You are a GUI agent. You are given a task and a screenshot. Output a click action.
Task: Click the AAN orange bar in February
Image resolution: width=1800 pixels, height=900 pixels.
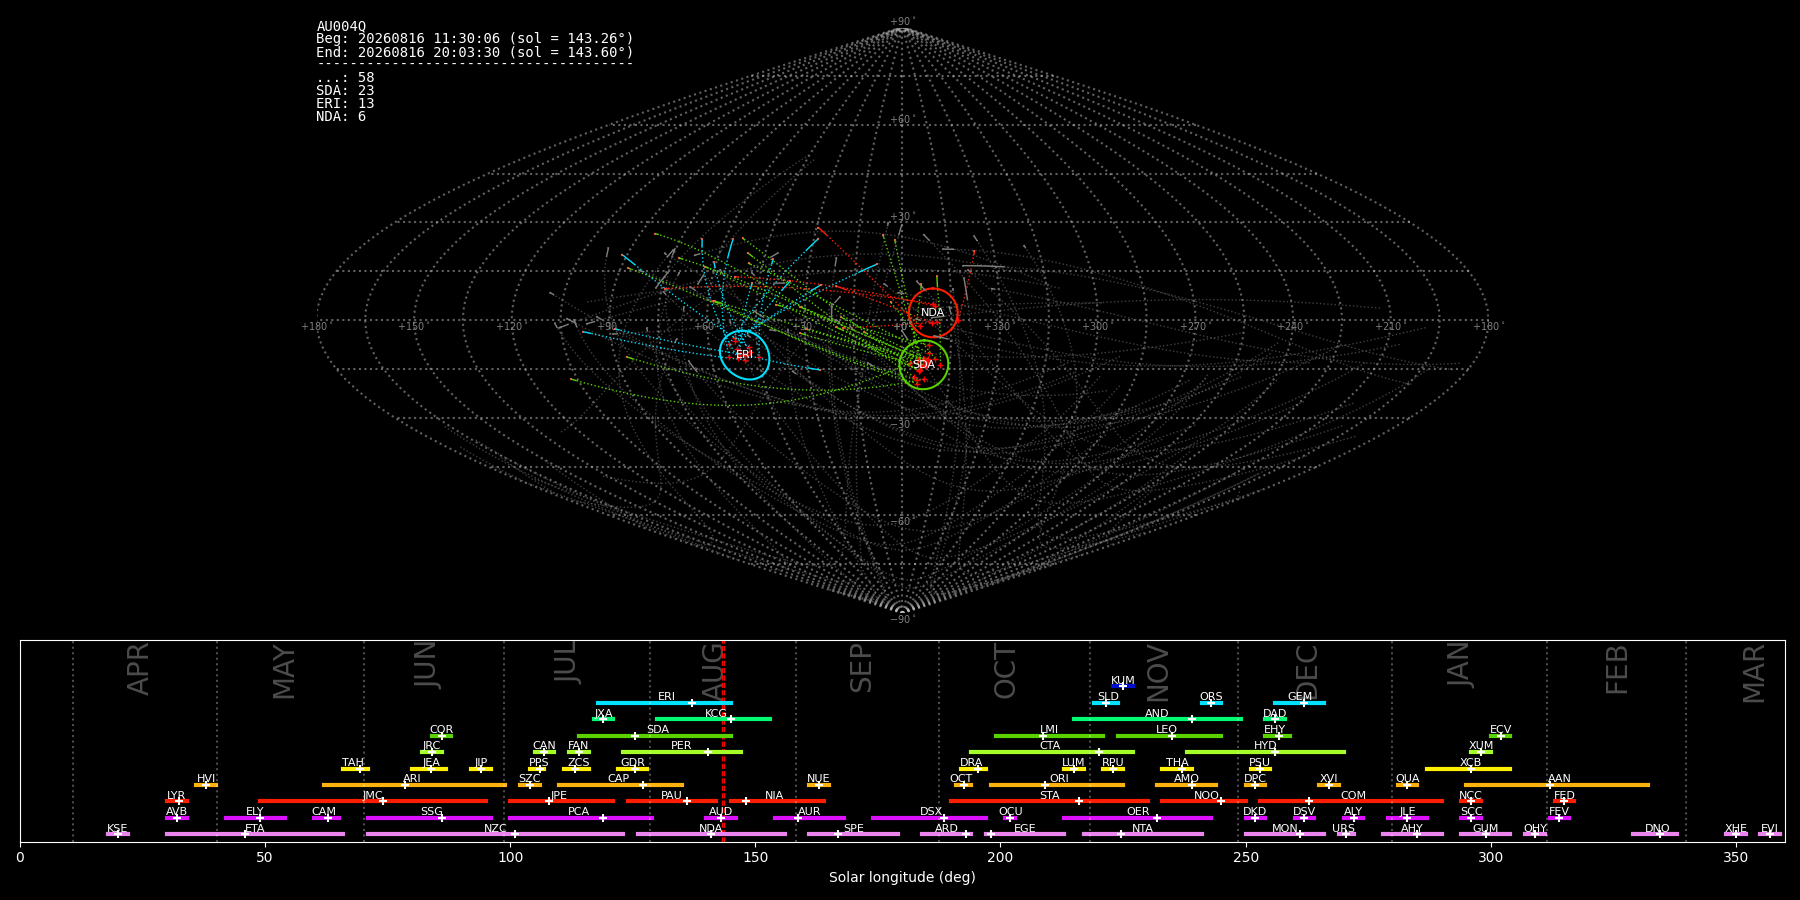click(x=1557, y=785)
